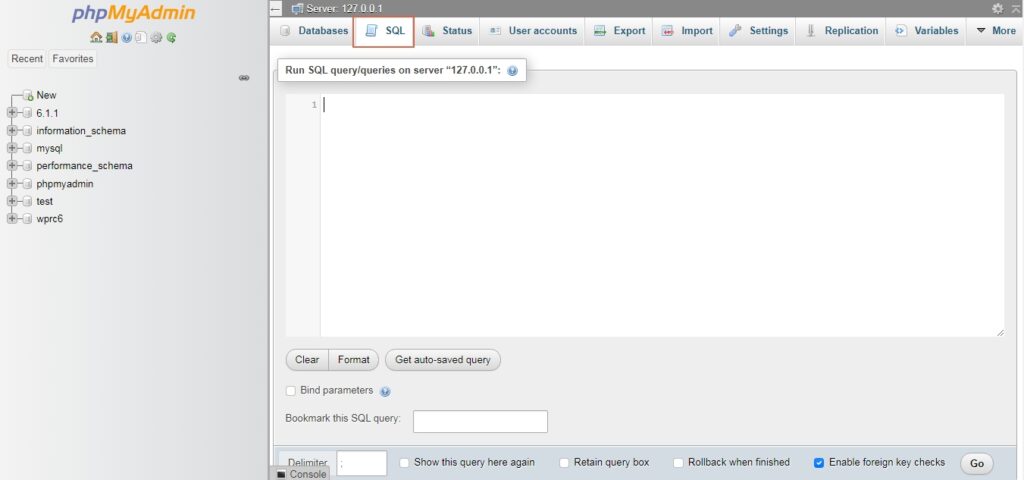Select the SQL tab

(x=384, y=31)
